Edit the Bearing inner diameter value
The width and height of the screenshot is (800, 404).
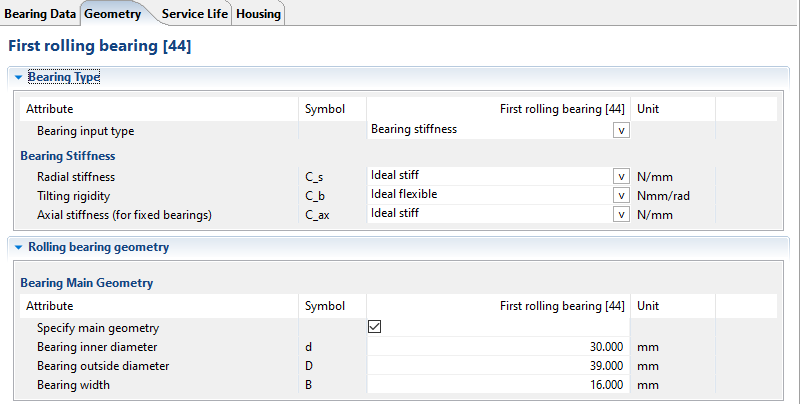click(x=498, y=347)
